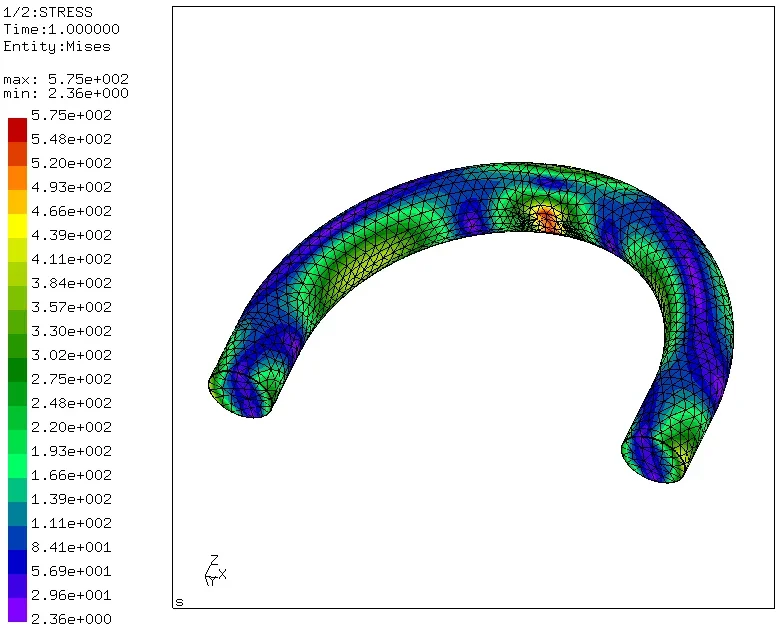This screenshot has height=628, width=784.
Task: Pick legend value 3.02e+002
Action: coord(72,355)
